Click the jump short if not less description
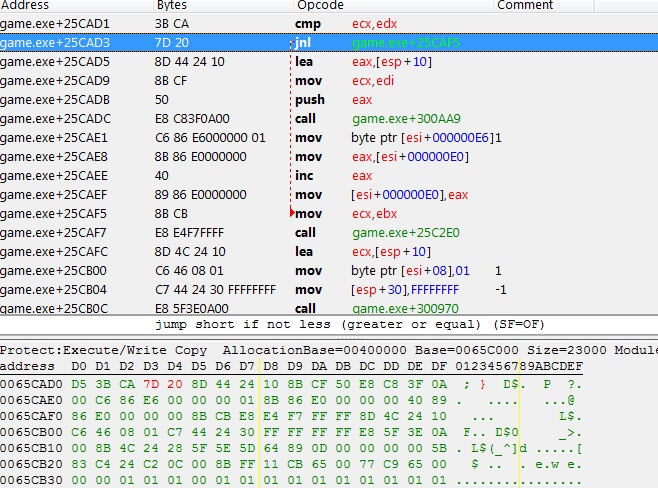The image size is (658, 488). coord(350,324)
